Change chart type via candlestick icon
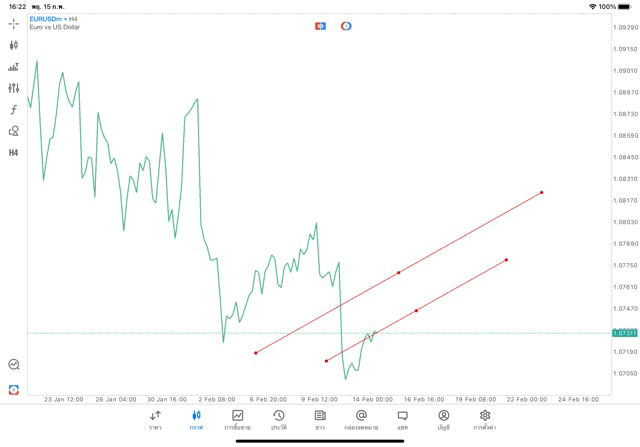Image resolution: width=640 pixels, height=447 pixels. (14, 45)
